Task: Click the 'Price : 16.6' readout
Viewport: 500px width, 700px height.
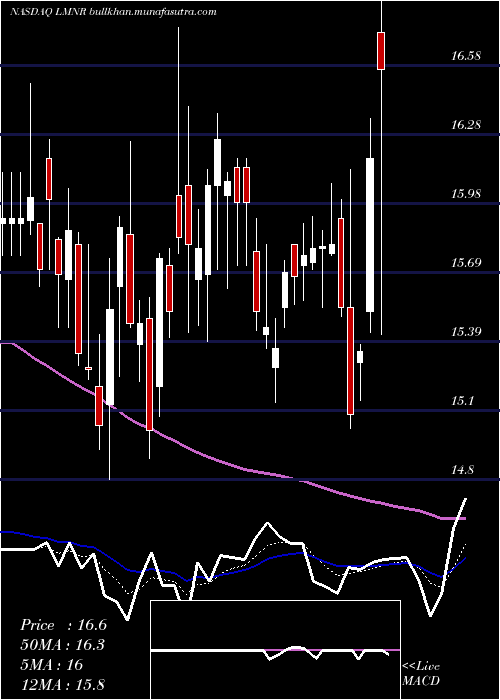Action: tap(63, 625)
